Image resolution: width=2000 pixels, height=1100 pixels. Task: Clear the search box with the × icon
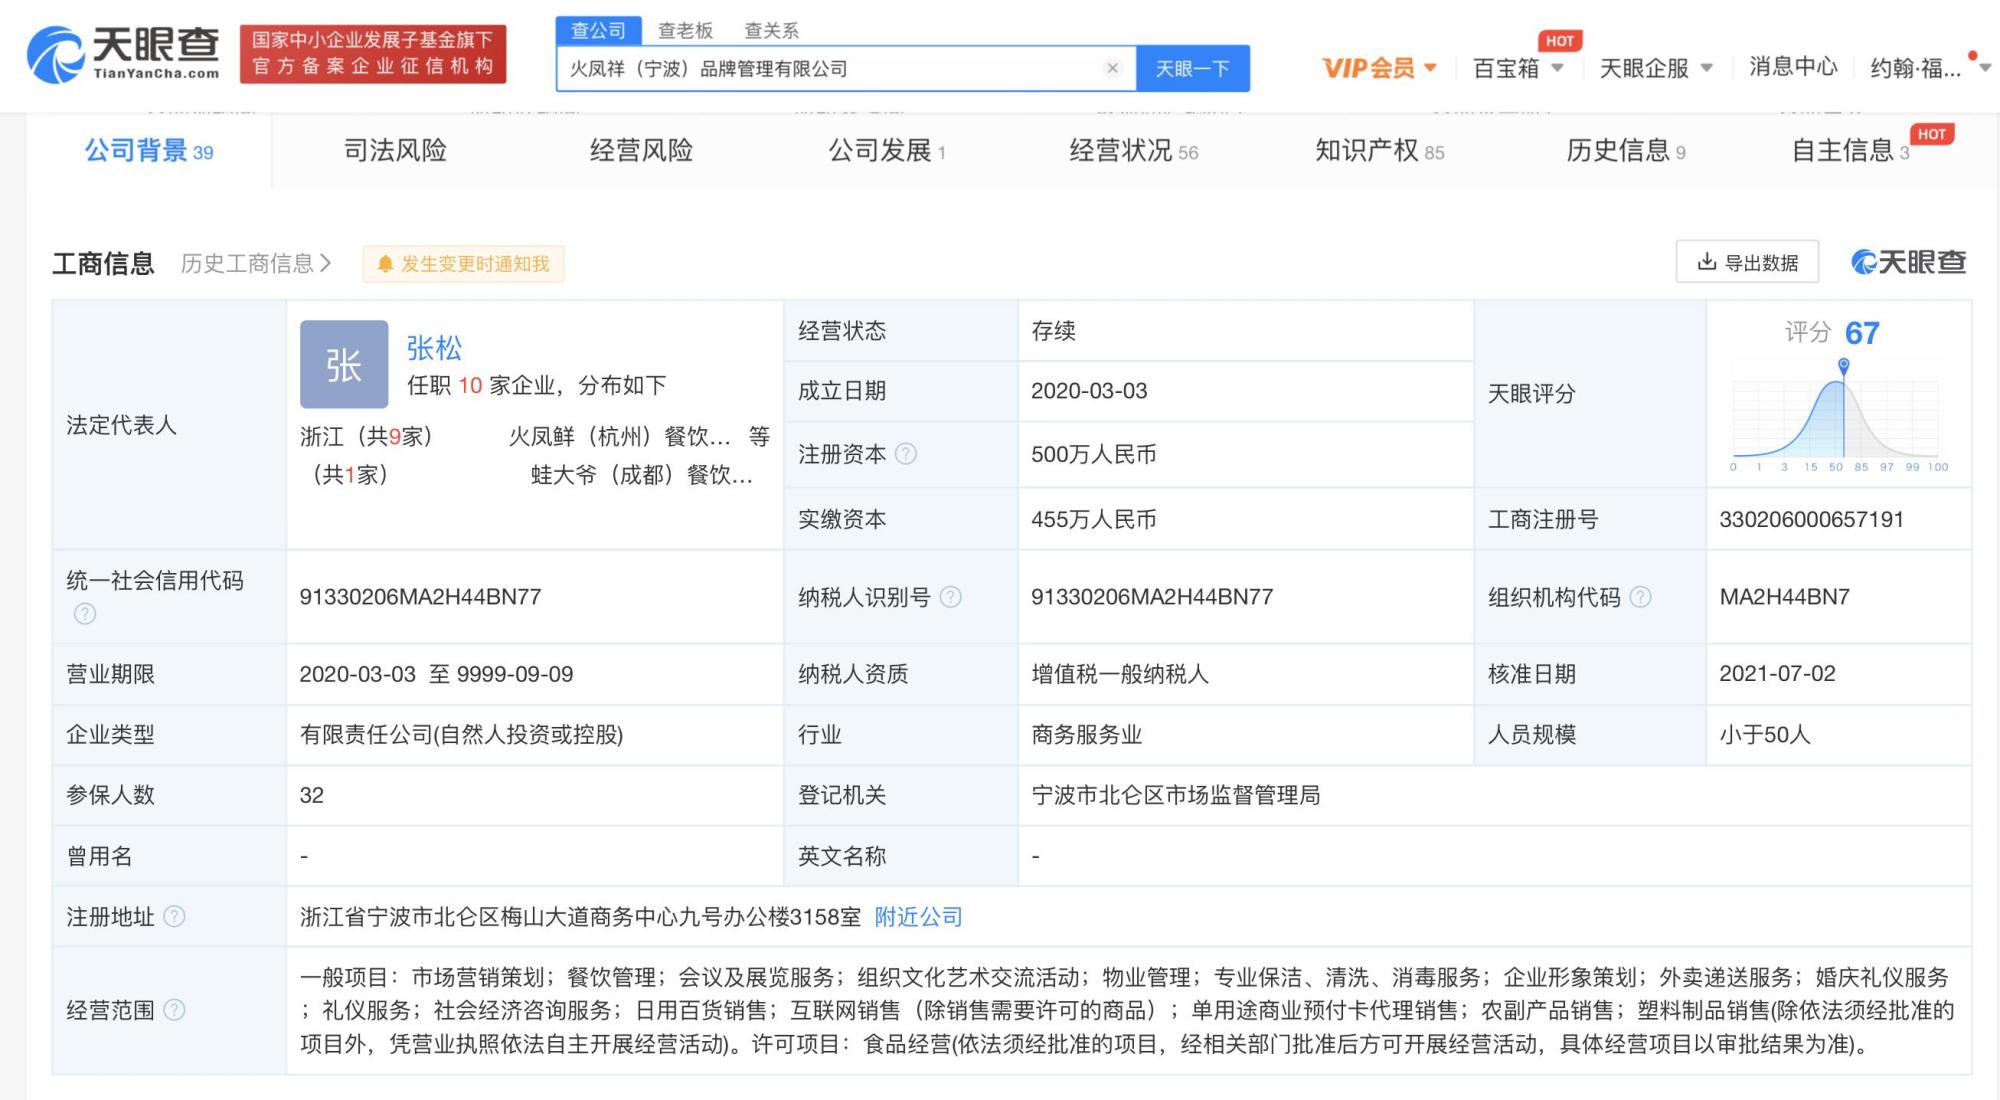(1113, 68)
